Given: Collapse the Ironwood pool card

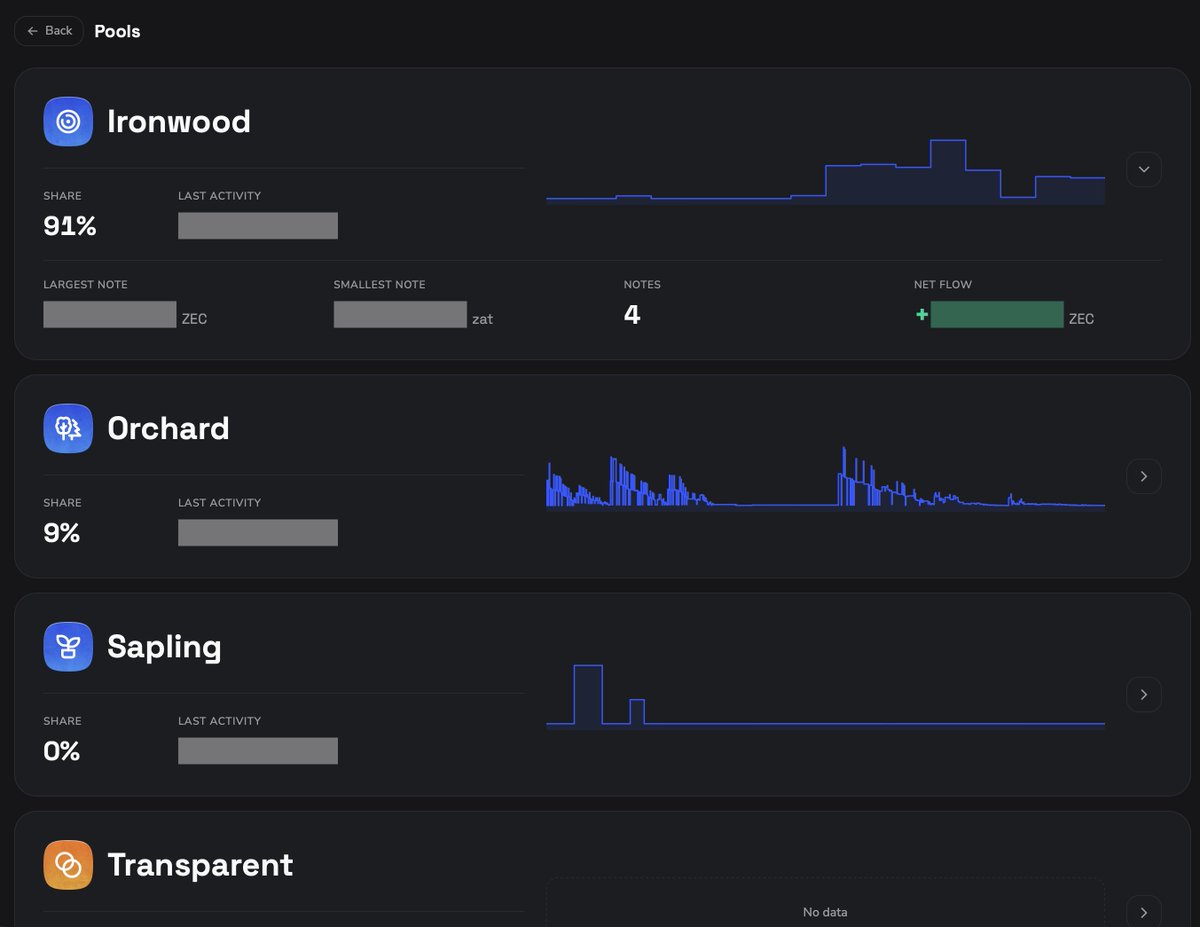Looking at the screenshot, I should [x=1144, y=169].
